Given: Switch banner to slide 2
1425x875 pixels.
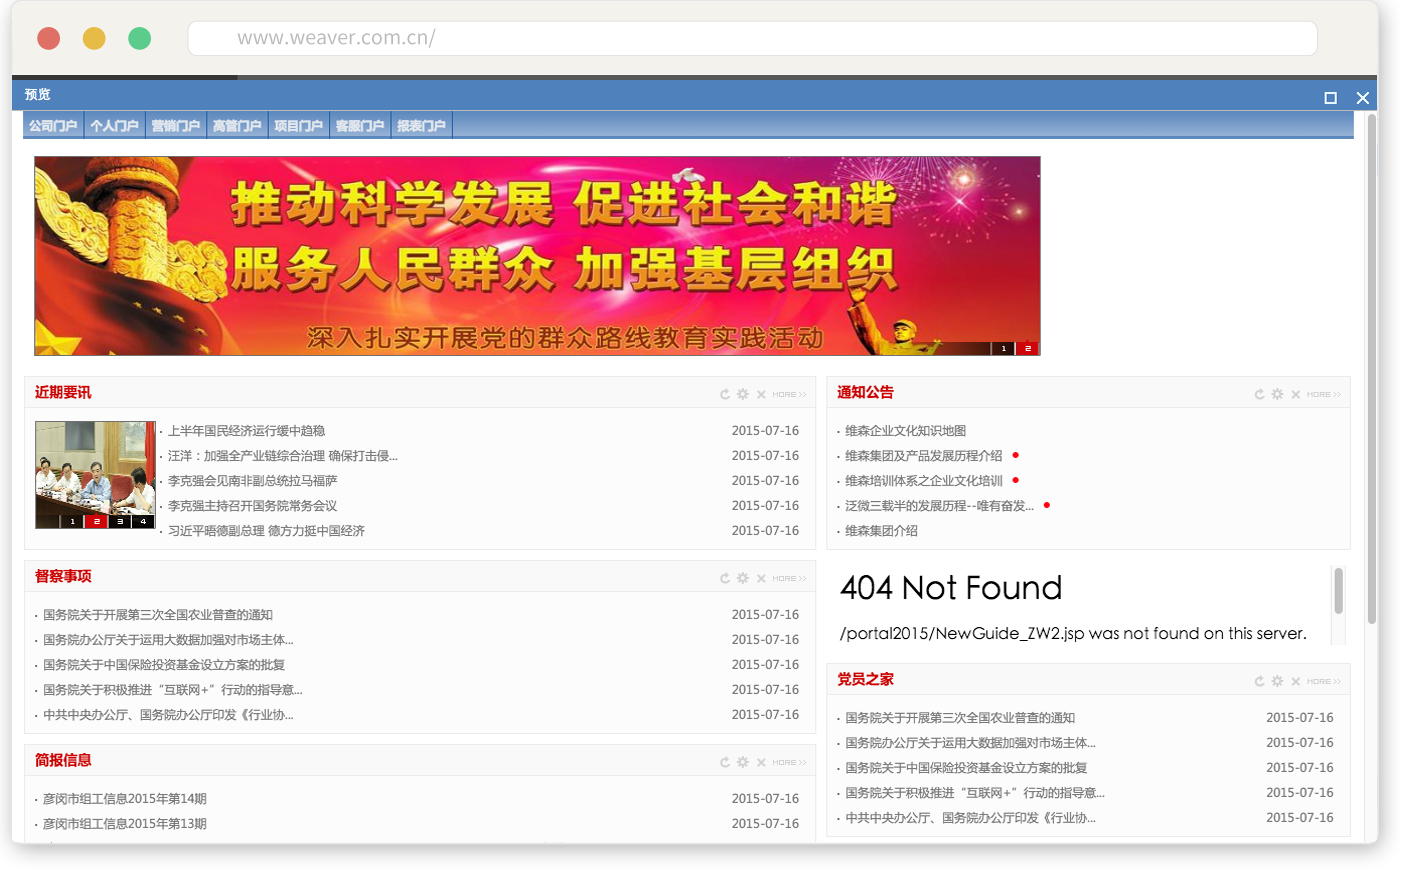Looking at the screenshot, I should pos(1027,349).
